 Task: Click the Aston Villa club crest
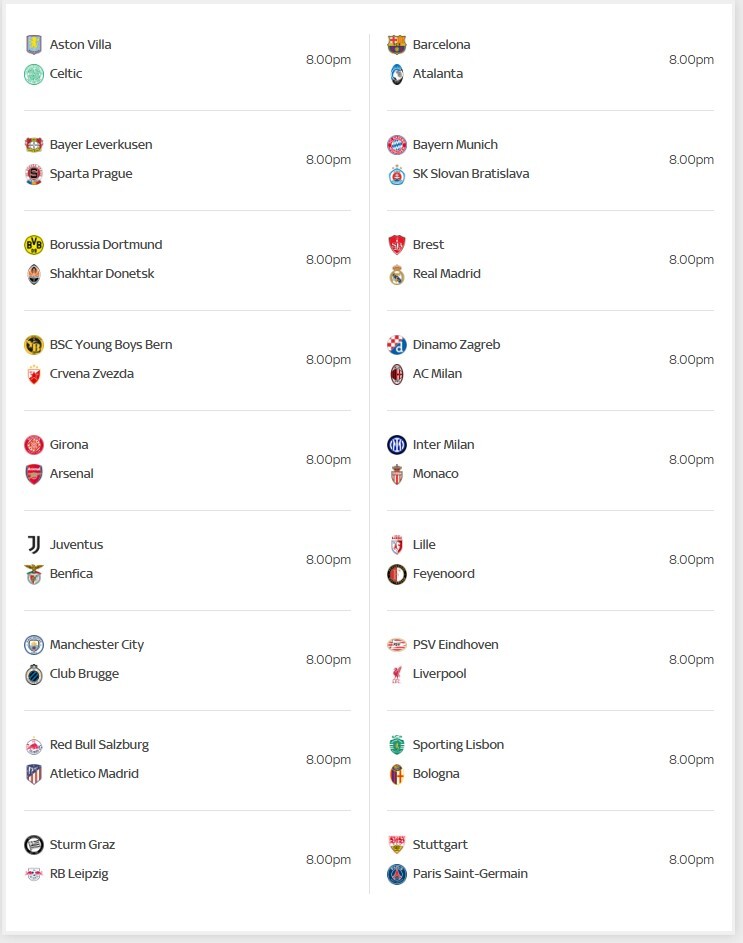click(34, 45)
